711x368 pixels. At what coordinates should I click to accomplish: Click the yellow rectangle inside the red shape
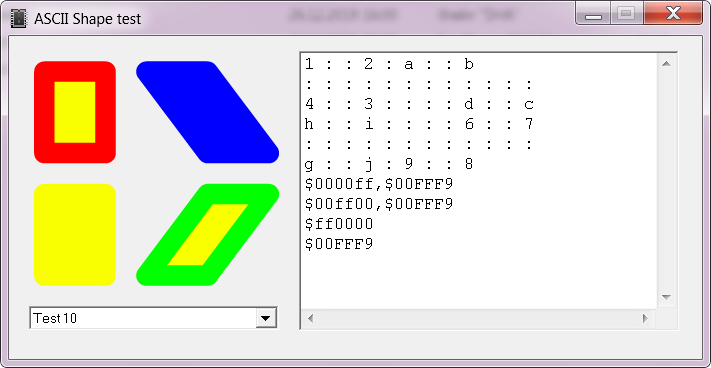pyautogui.click(x=75, y=112)
